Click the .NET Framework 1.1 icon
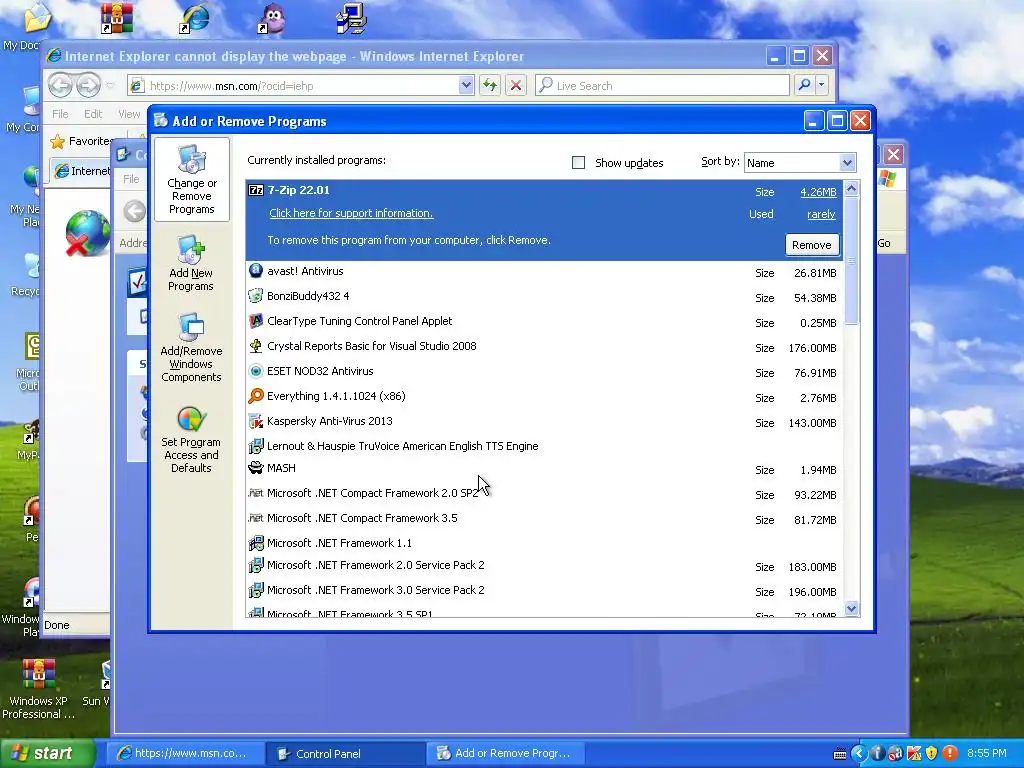Viewport: 1024px width, 768px height. 256,543
